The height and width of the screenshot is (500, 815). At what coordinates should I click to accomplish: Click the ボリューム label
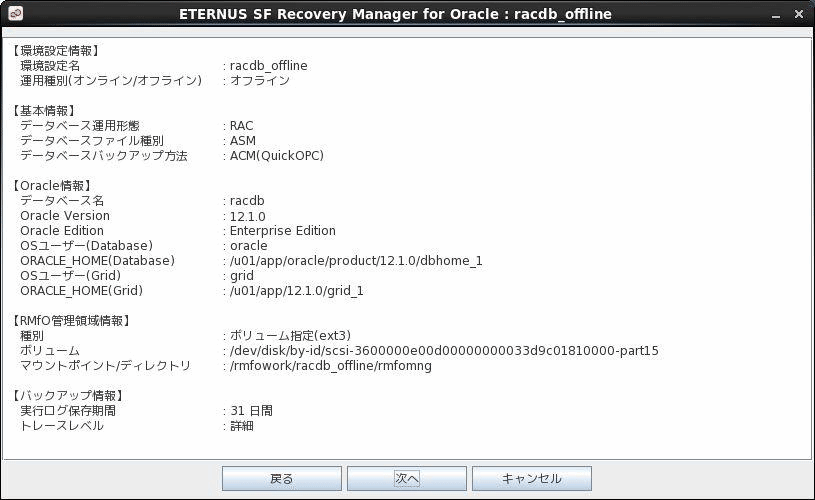(x=50, y=351)
